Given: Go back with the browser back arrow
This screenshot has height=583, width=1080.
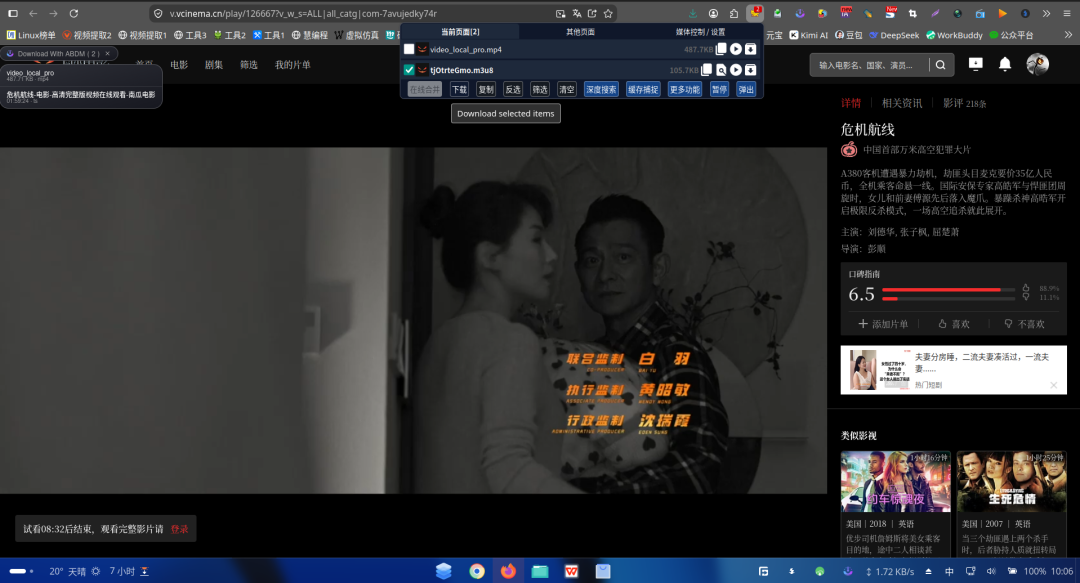Looking at the screenshot, I should click(x=33, y=13).
